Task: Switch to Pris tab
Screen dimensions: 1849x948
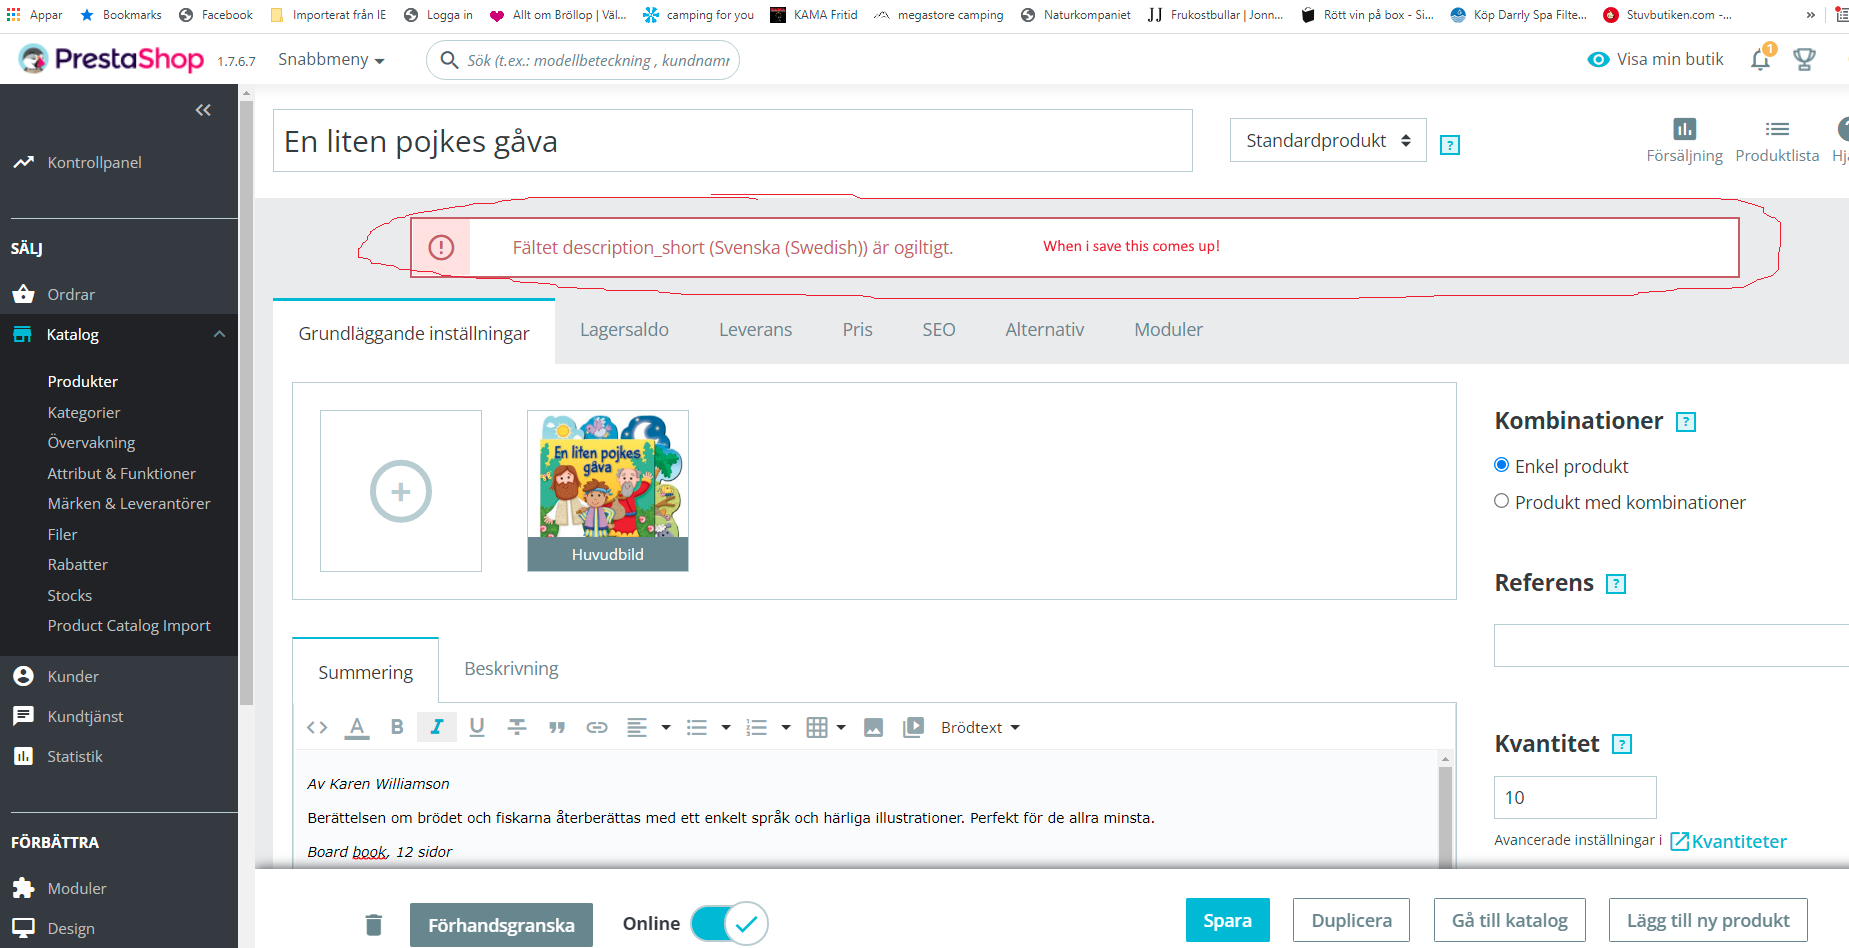Action: (x=857, y=330)
